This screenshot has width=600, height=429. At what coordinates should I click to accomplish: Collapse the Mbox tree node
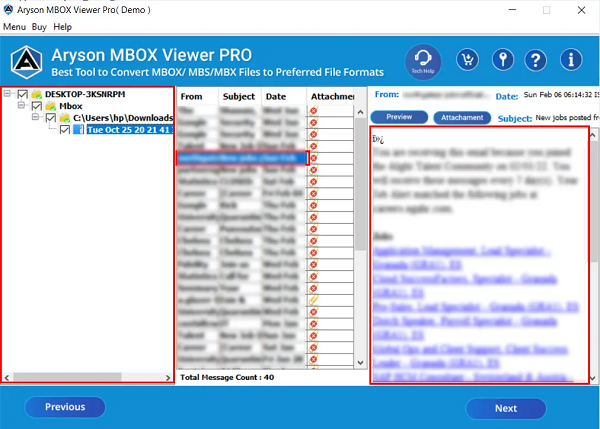tap(21, 105)
